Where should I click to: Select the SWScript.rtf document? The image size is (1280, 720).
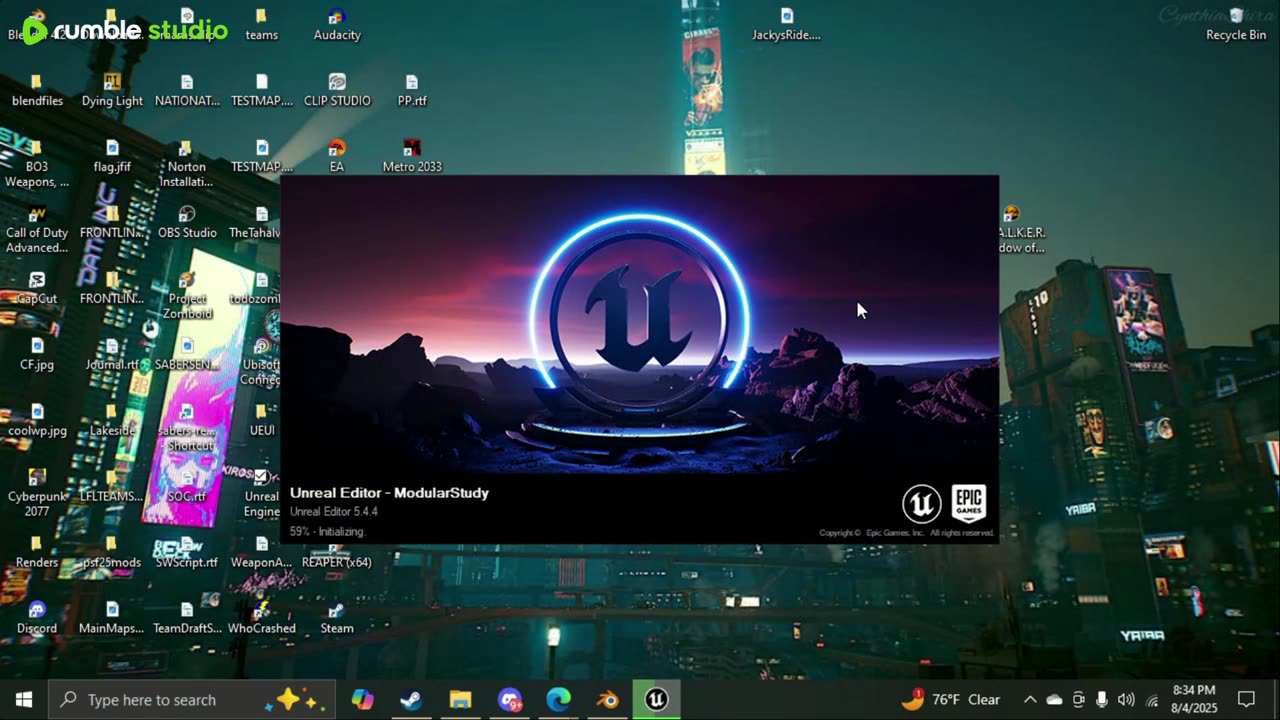click(187, 553)
